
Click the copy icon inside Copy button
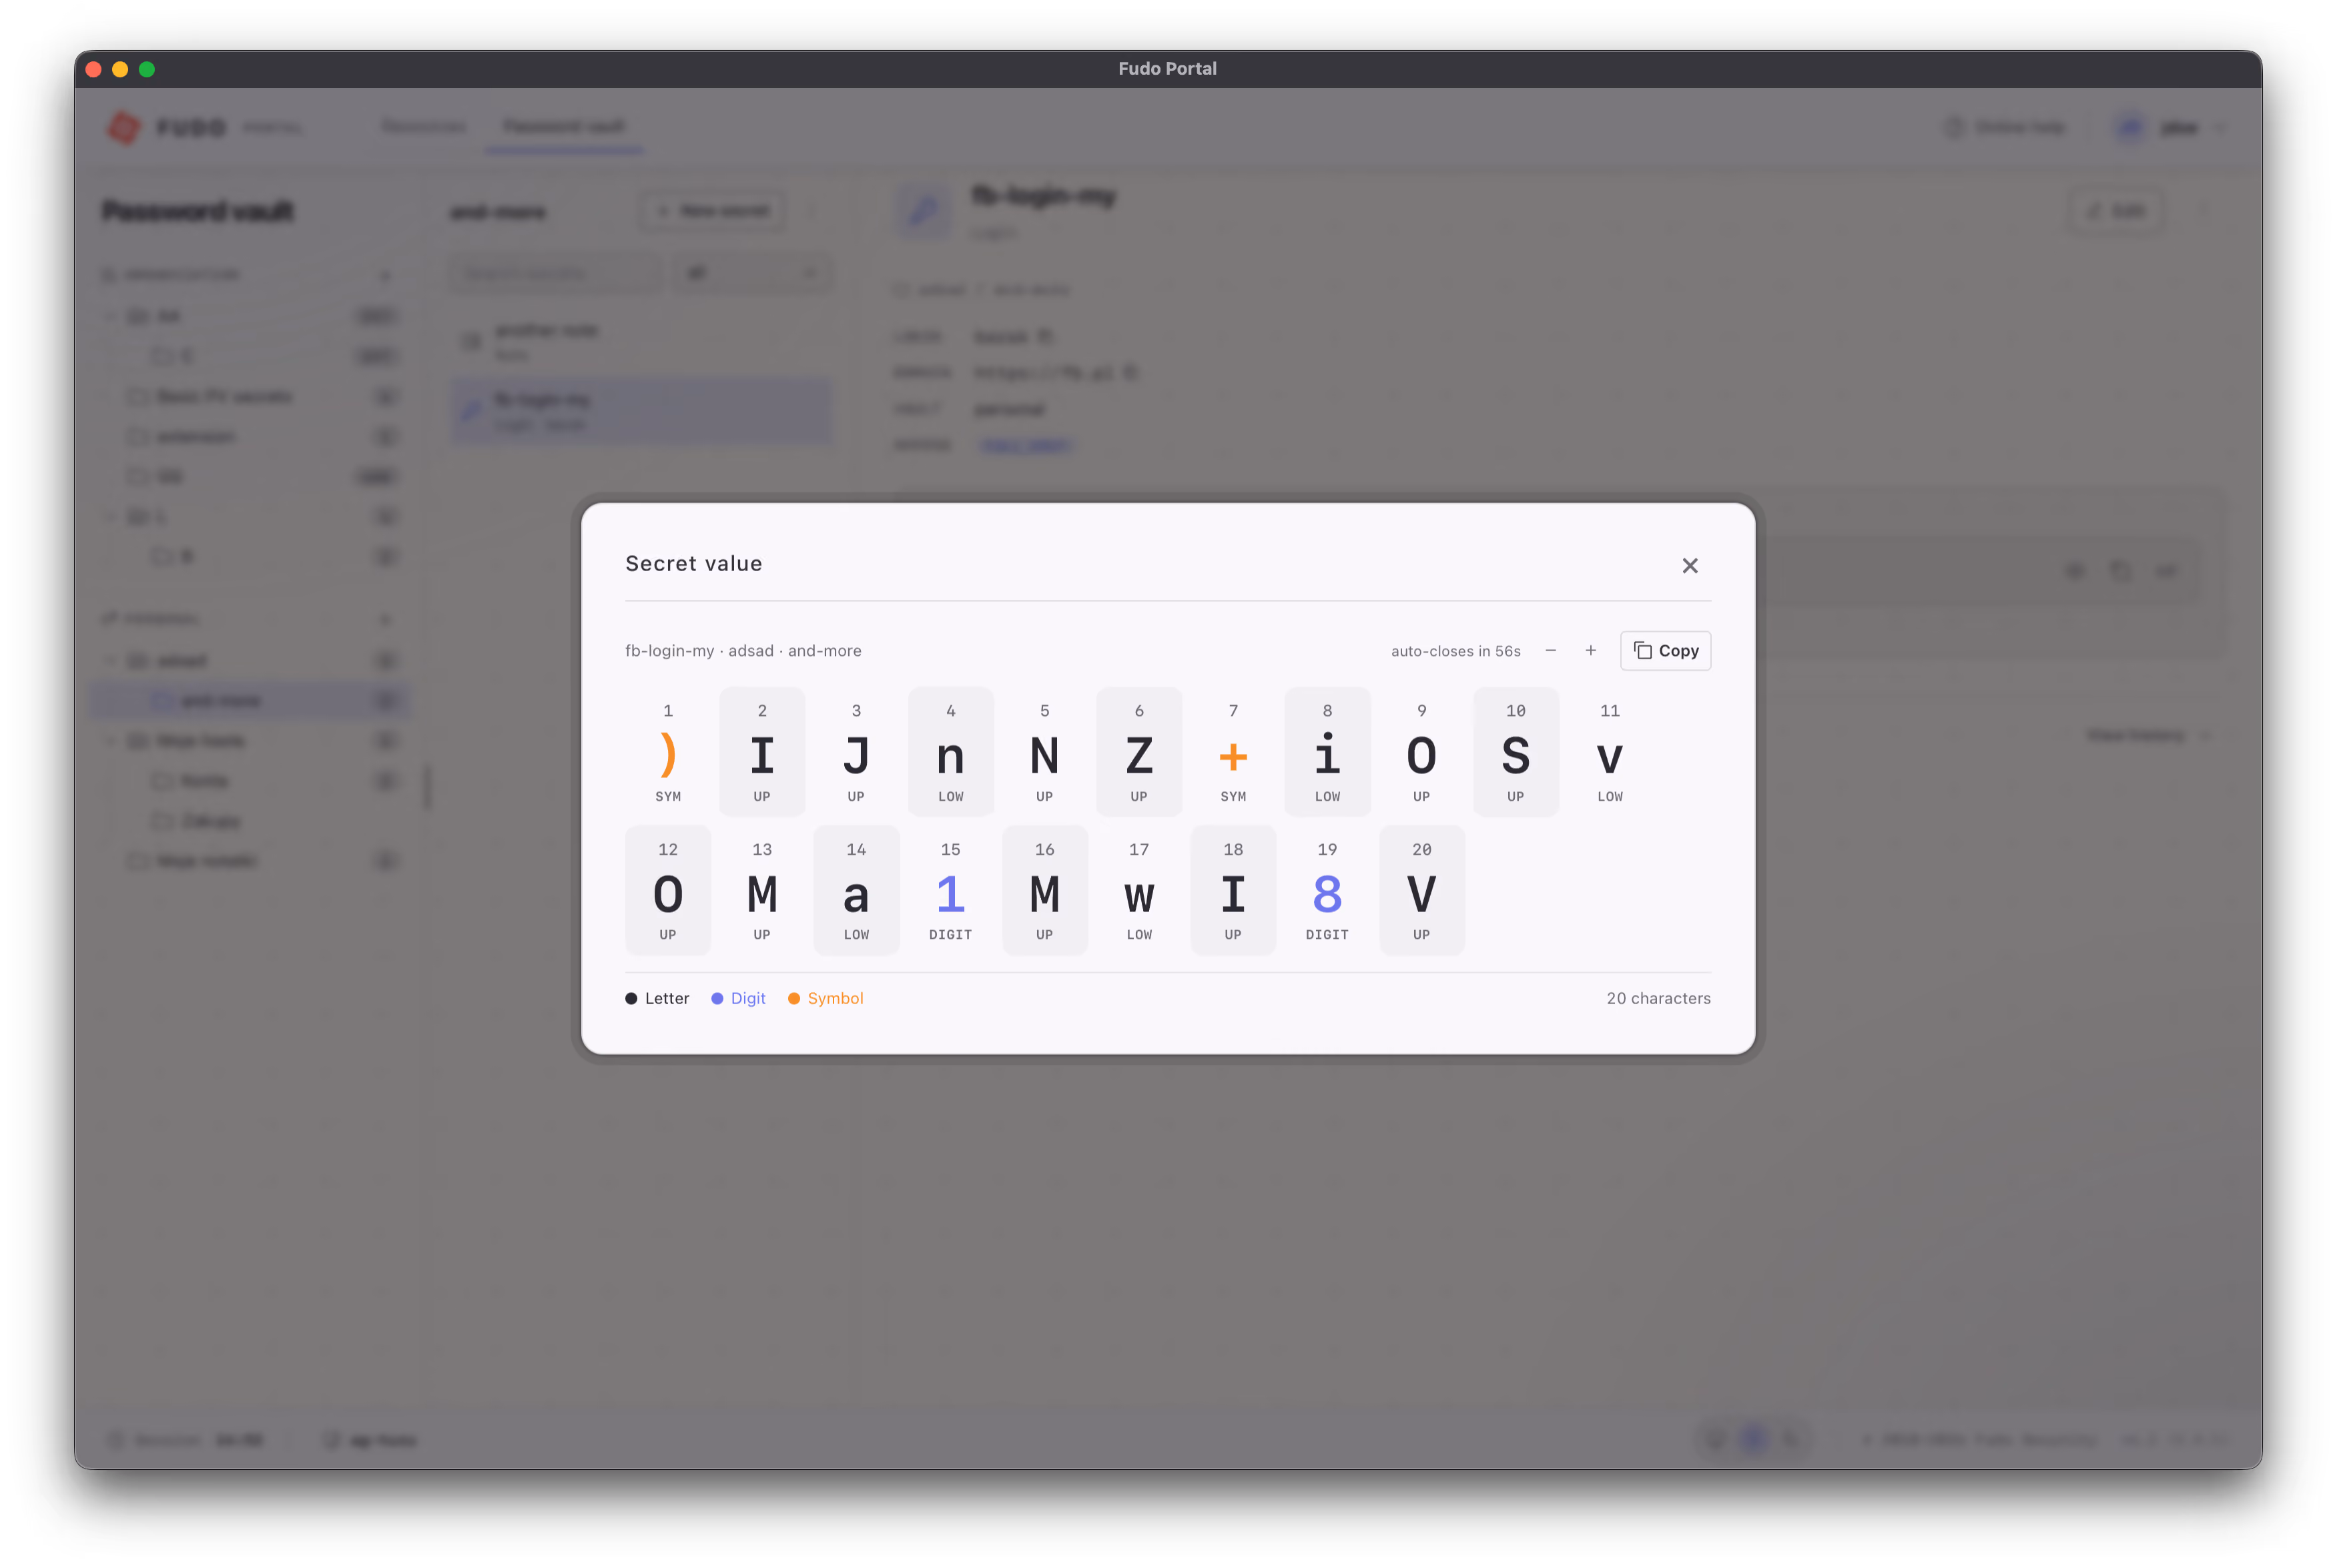click(x=1642, y=651)
